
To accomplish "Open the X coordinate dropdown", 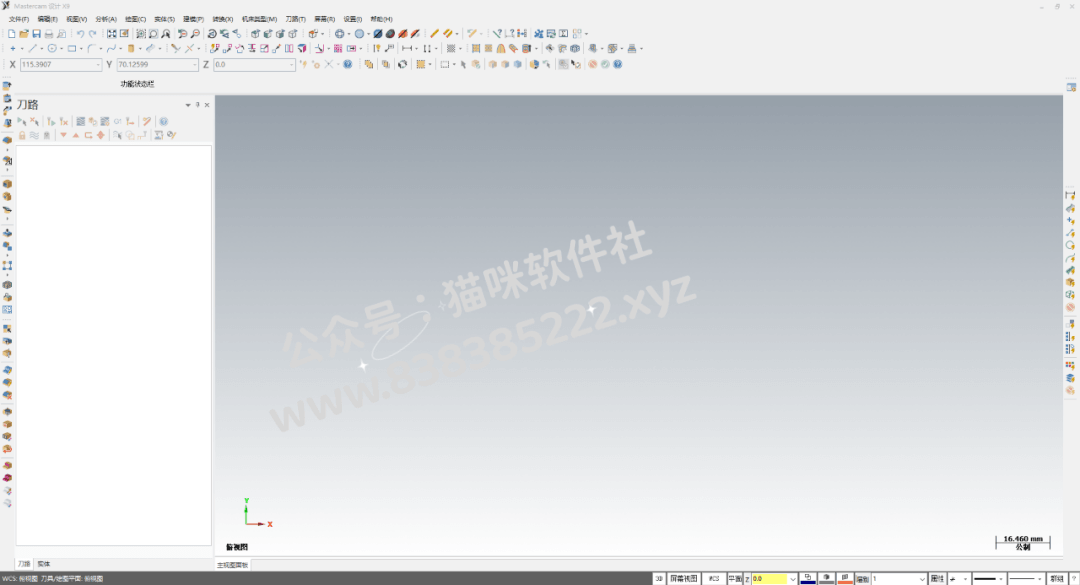I will point(97,64).
